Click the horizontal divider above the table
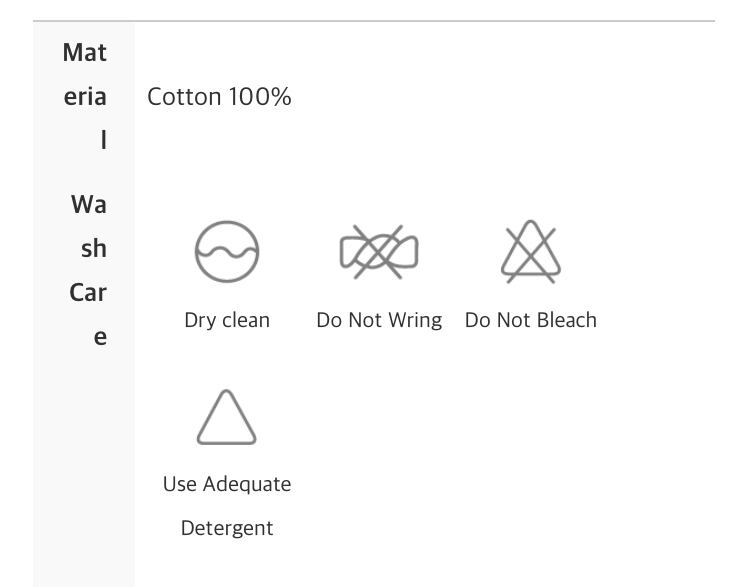Viewport: 750px width, 587px height. pyautogui.click(x=374, y=20)
